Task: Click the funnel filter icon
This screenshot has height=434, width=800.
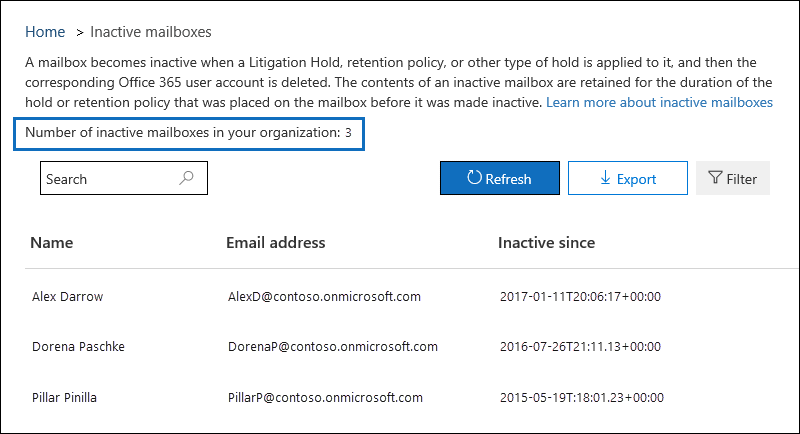Action: point(715,177)
